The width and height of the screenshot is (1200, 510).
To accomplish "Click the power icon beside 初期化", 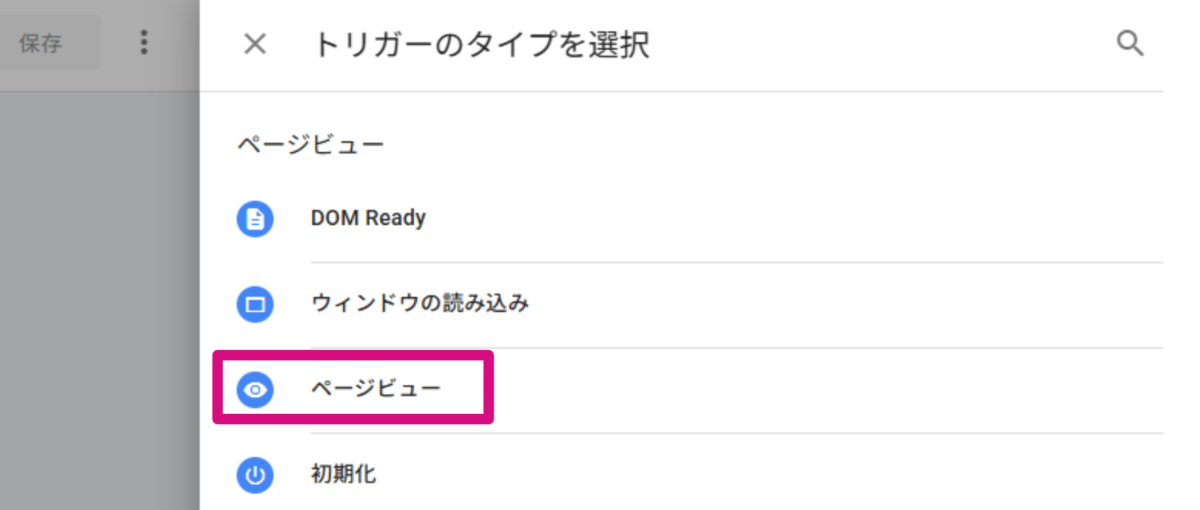I will pyautogui.click(x=255, y=475).
